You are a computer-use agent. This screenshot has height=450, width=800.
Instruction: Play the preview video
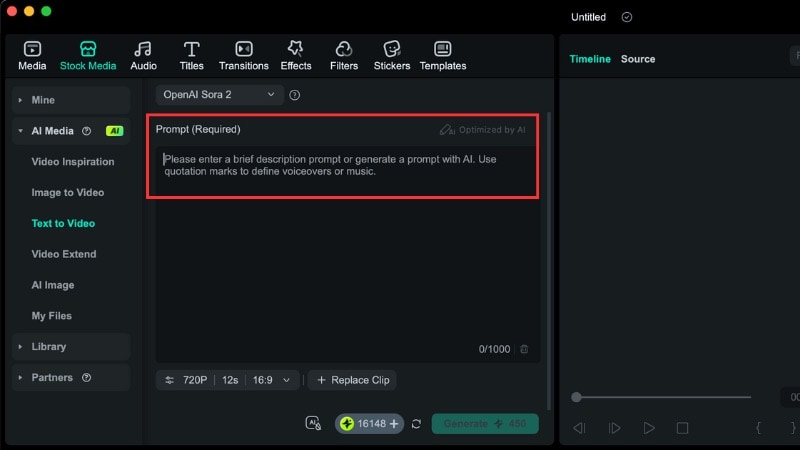click(648, 428)
